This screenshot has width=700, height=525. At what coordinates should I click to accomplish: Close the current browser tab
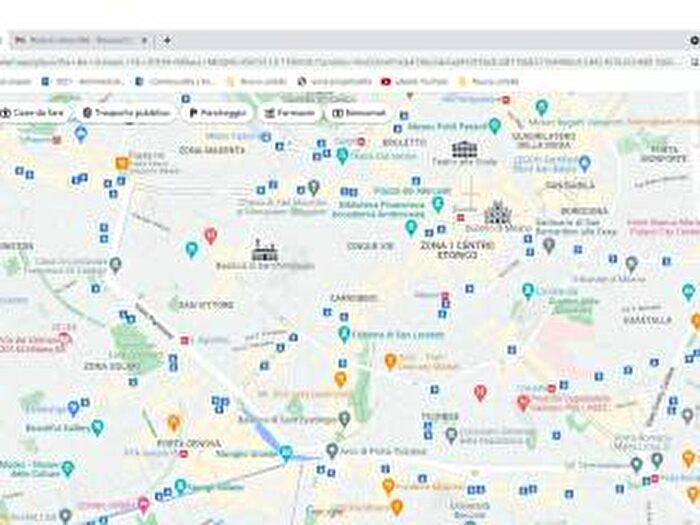point(143,40)
